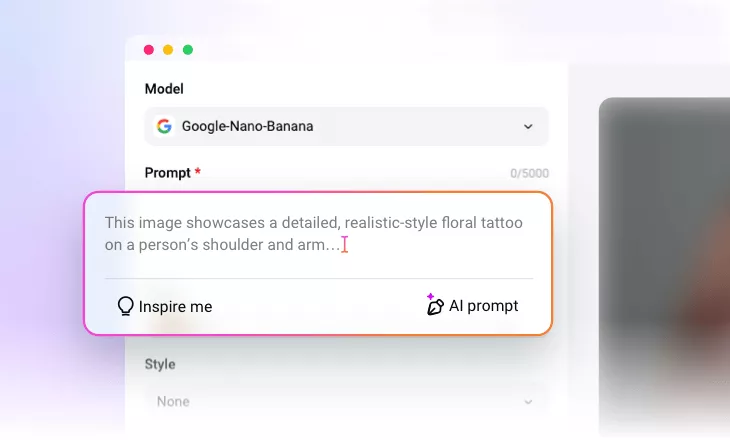The width and height of the screenshot is (730, 440).
Task: Click the Model section label
Action: click(x=164, y=89)
